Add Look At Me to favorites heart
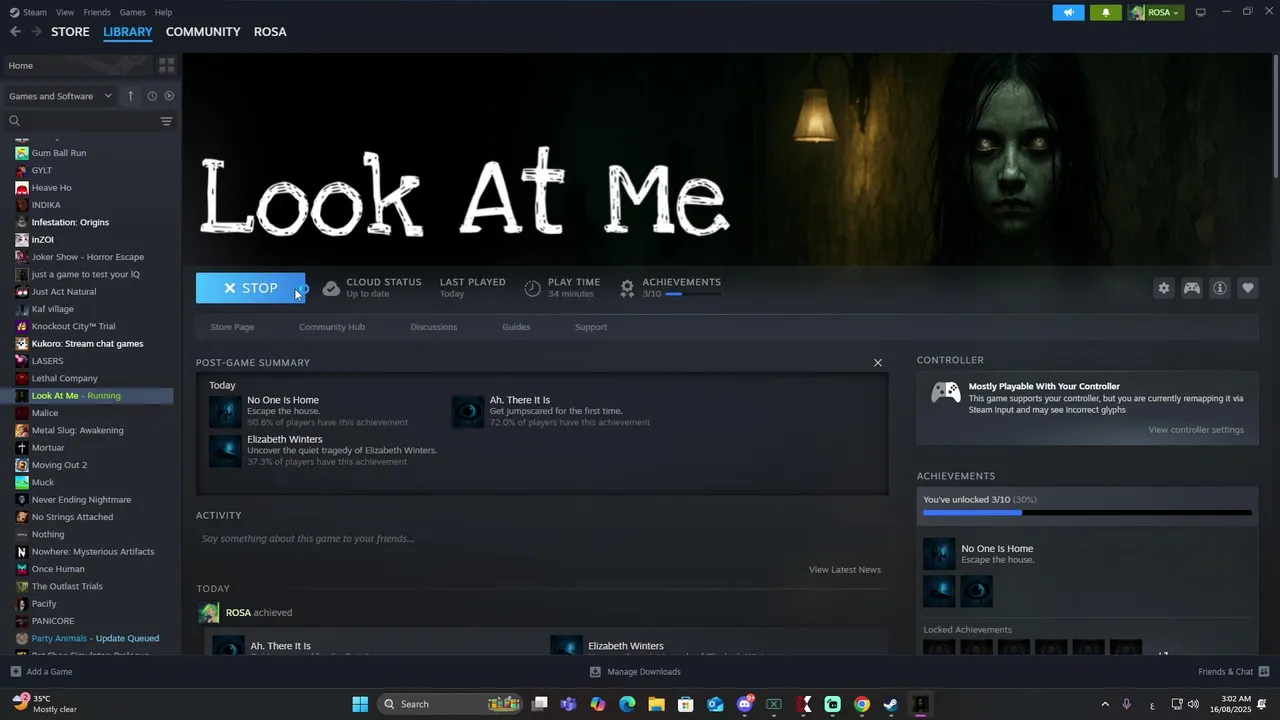Screen dimensions: 1280x720 tap(1248, 288)
